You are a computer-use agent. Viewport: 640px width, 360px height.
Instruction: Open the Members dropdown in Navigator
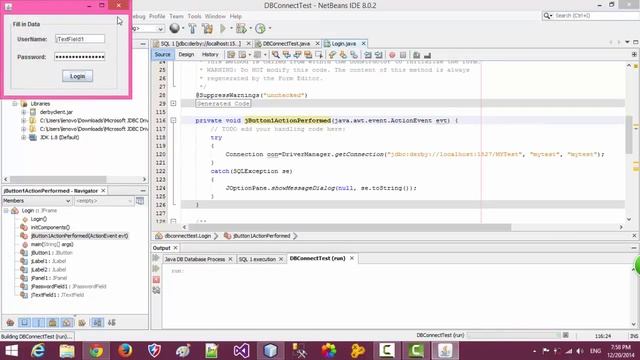click(37, 201)
